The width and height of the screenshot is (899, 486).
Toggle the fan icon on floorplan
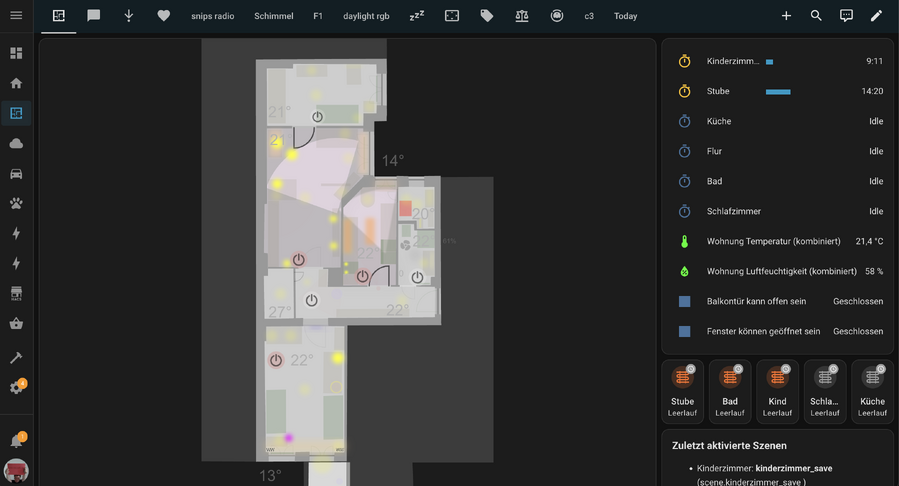406,243
